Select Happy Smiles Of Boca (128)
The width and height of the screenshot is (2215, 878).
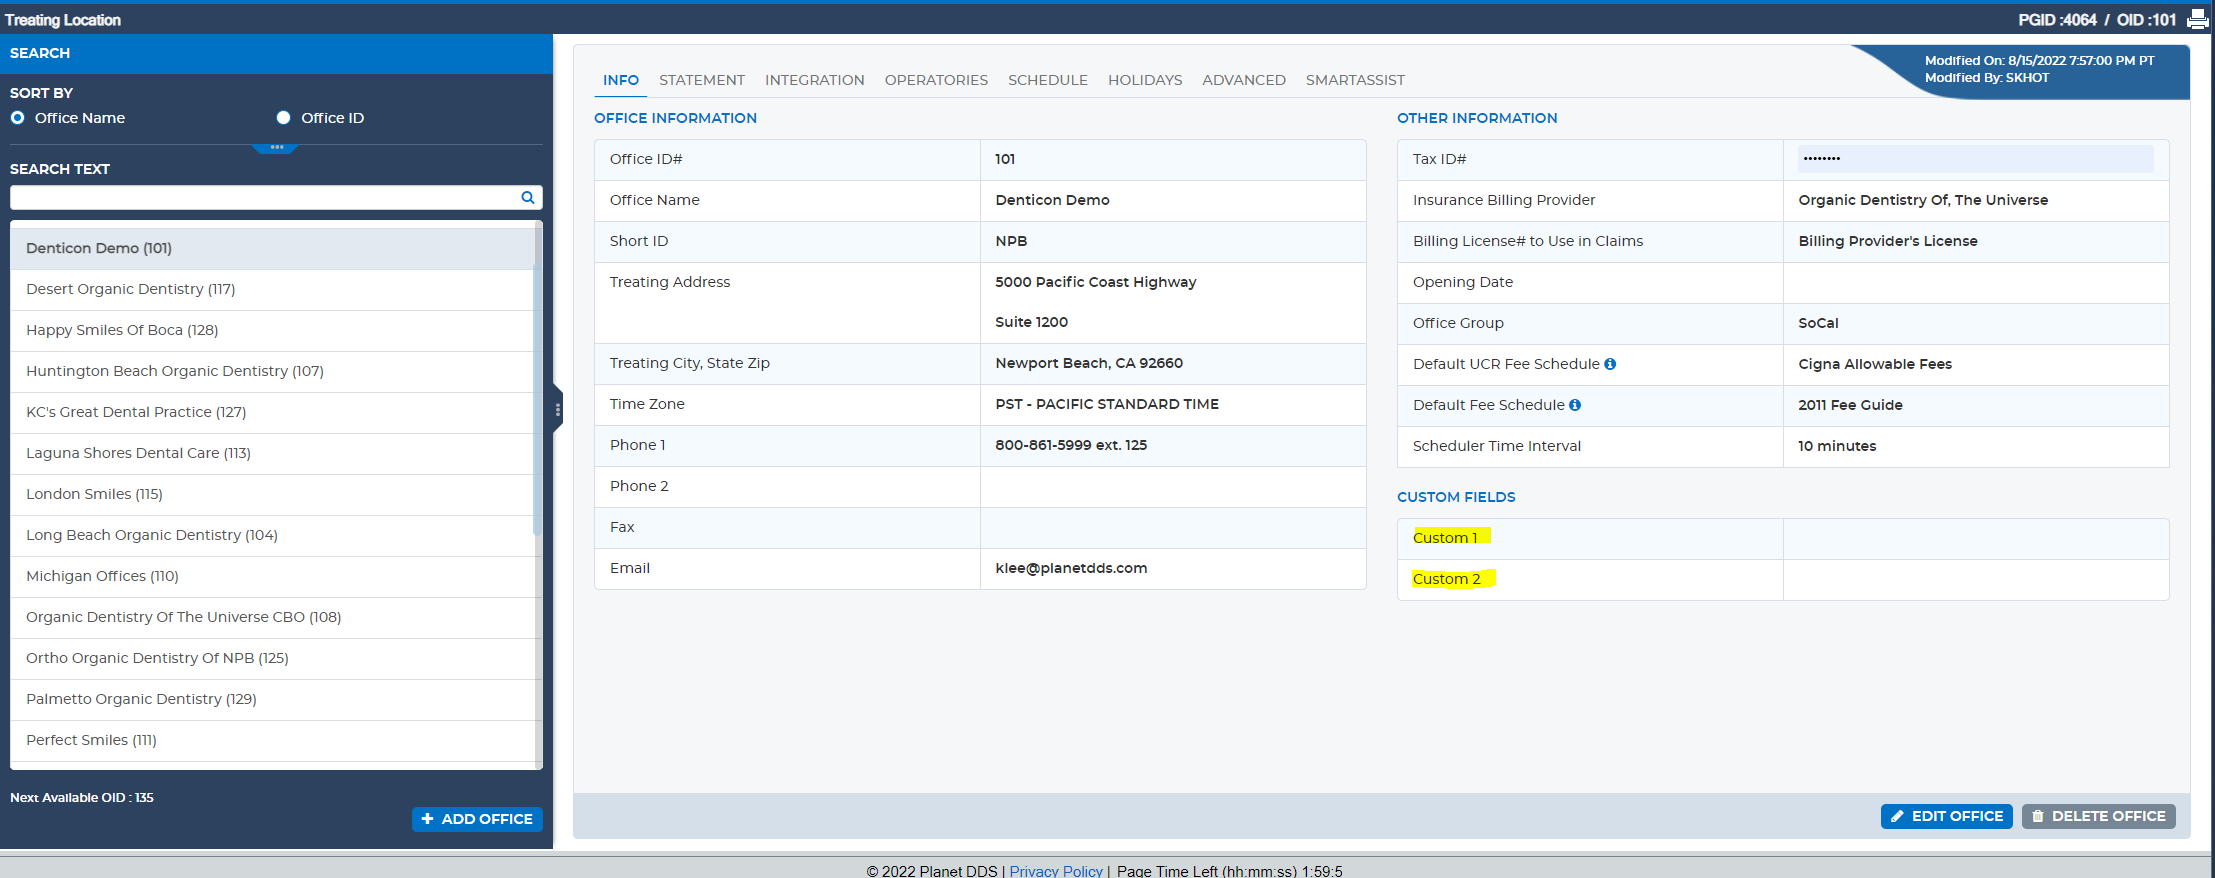pyautogui.click(x=272, y=330)
